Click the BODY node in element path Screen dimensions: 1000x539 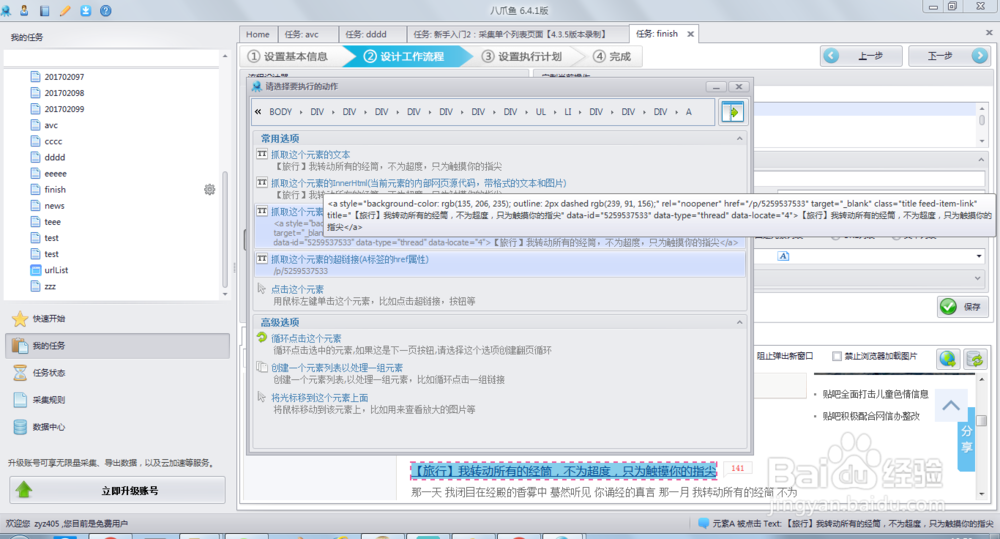[x=280, y=112]
